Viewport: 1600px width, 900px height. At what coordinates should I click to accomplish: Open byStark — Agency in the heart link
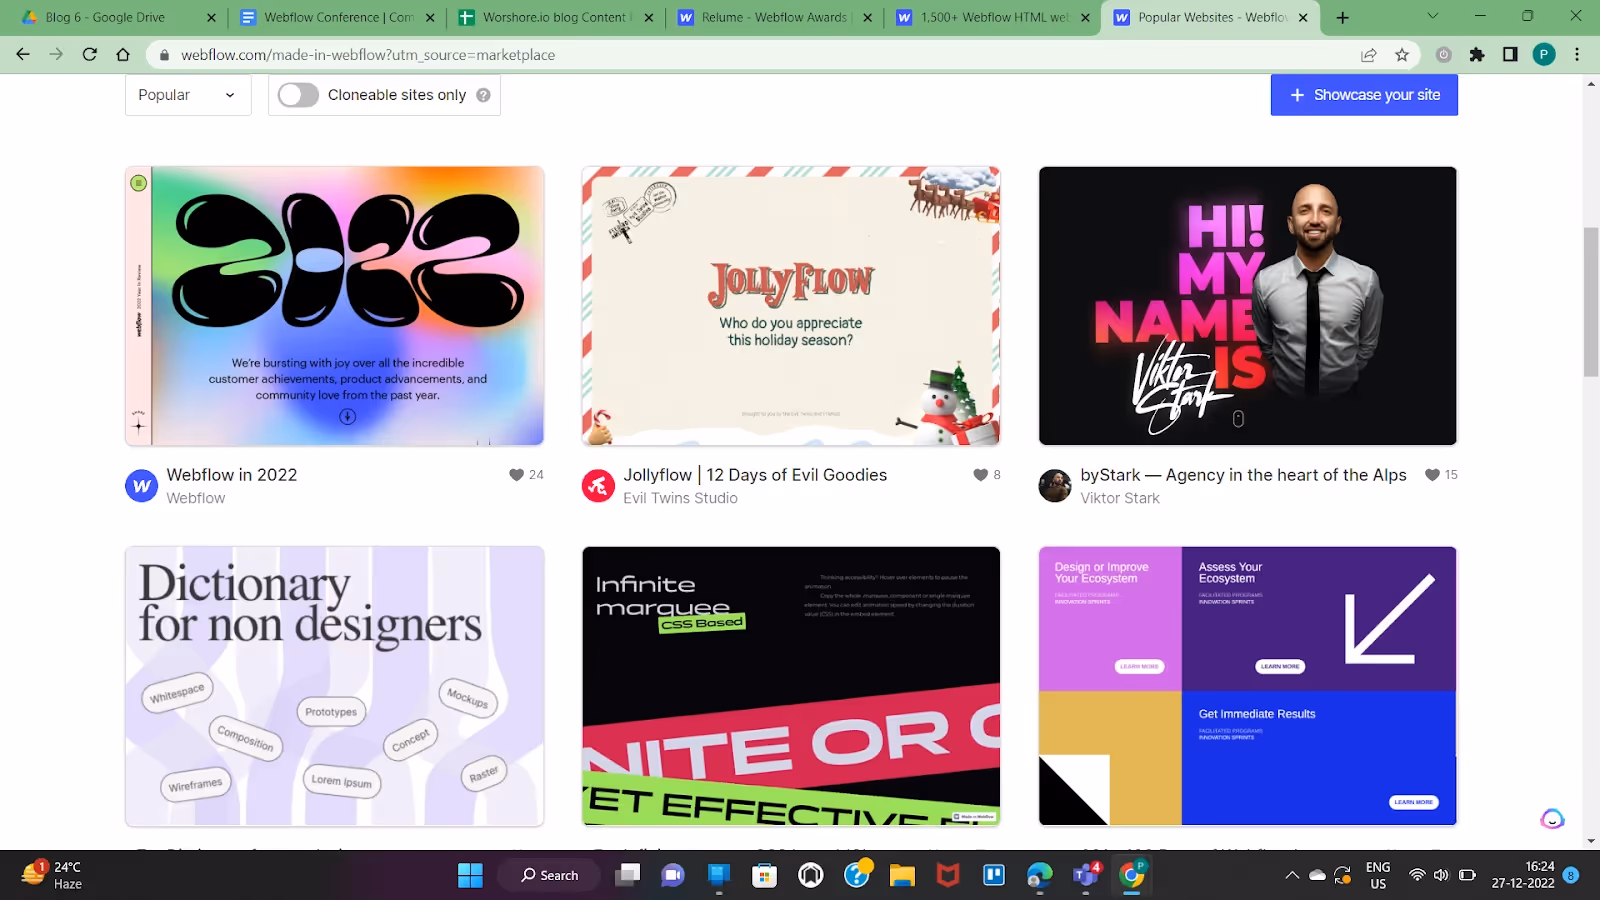click(1243, 475)
